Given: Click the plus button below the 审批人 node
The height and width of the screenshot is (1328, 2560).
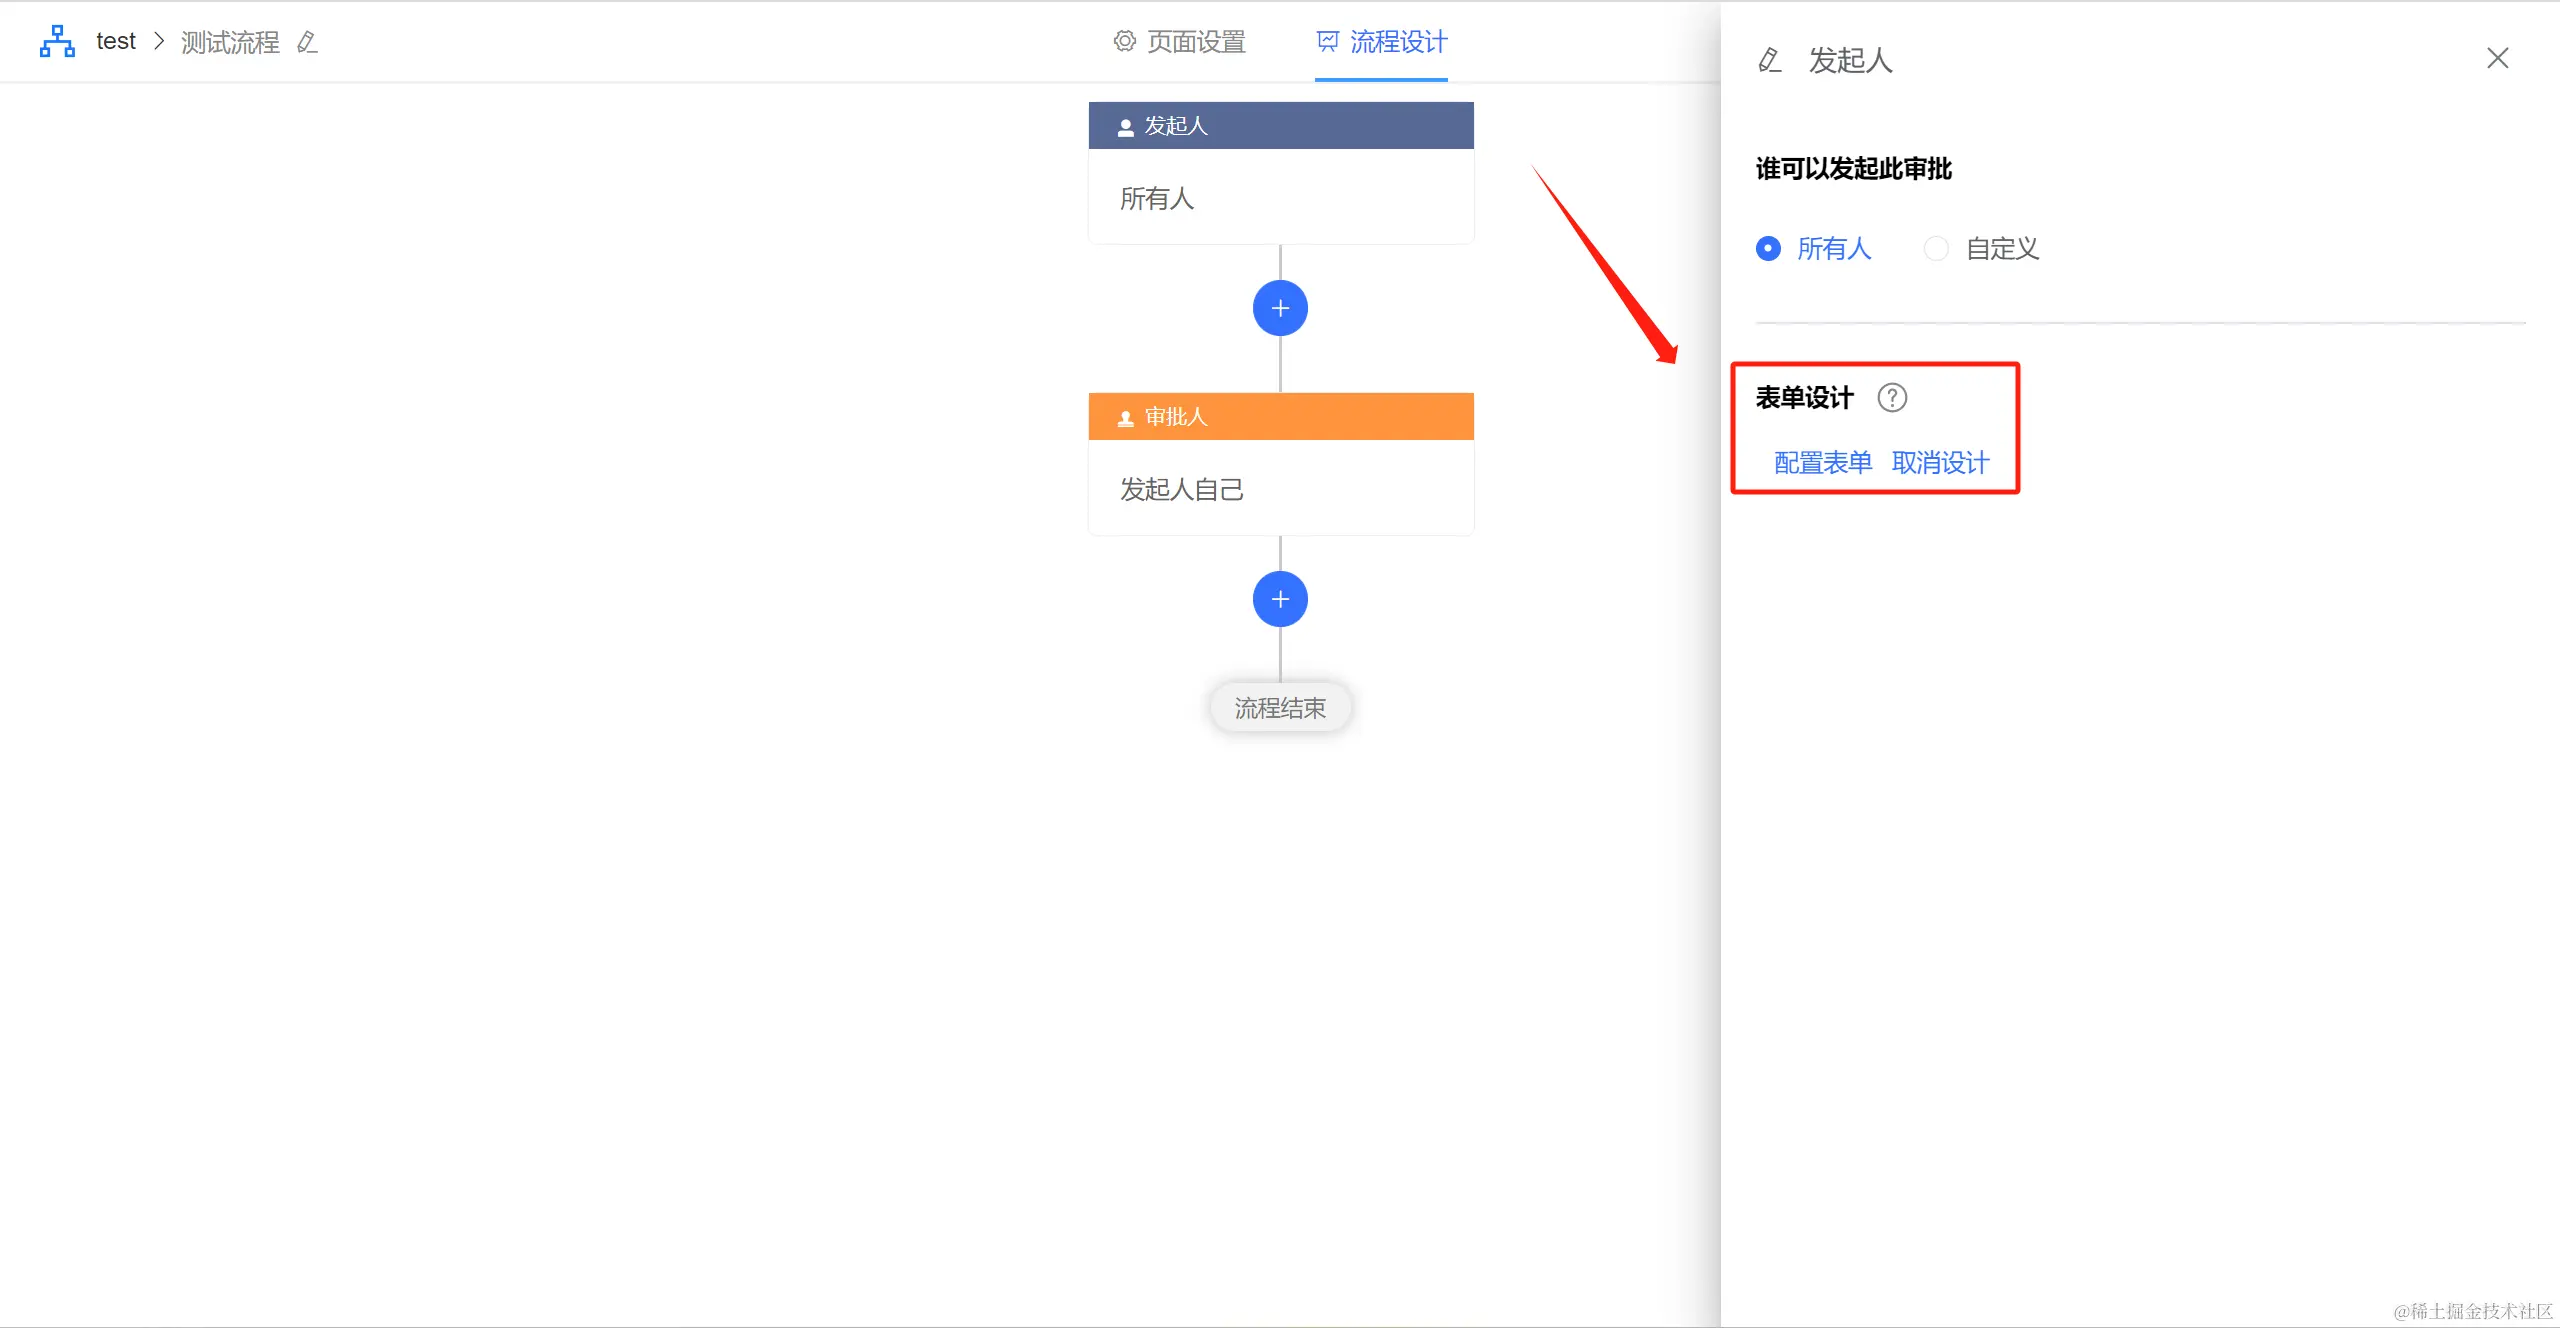Looking at the screenshot, I should coord(1280,599).
